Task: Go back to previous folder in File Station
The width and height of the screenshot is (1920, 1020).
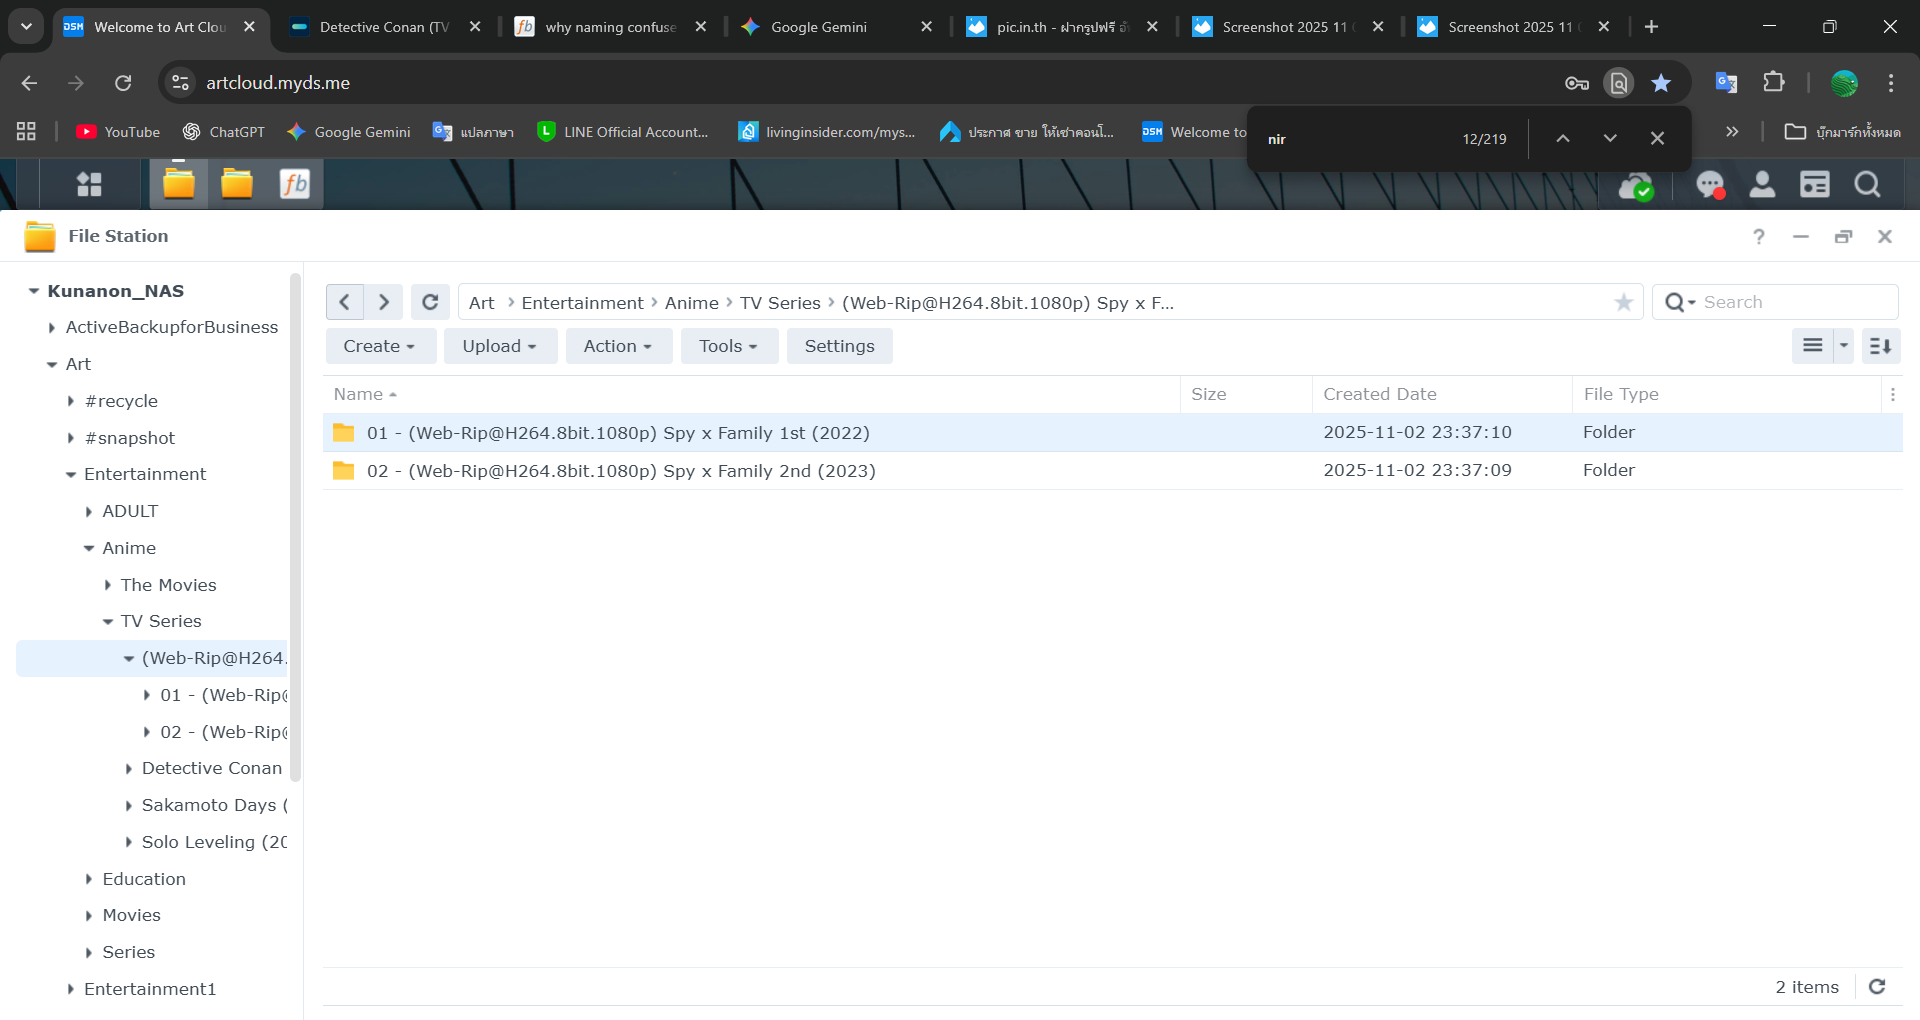Action: coord(345,302)
